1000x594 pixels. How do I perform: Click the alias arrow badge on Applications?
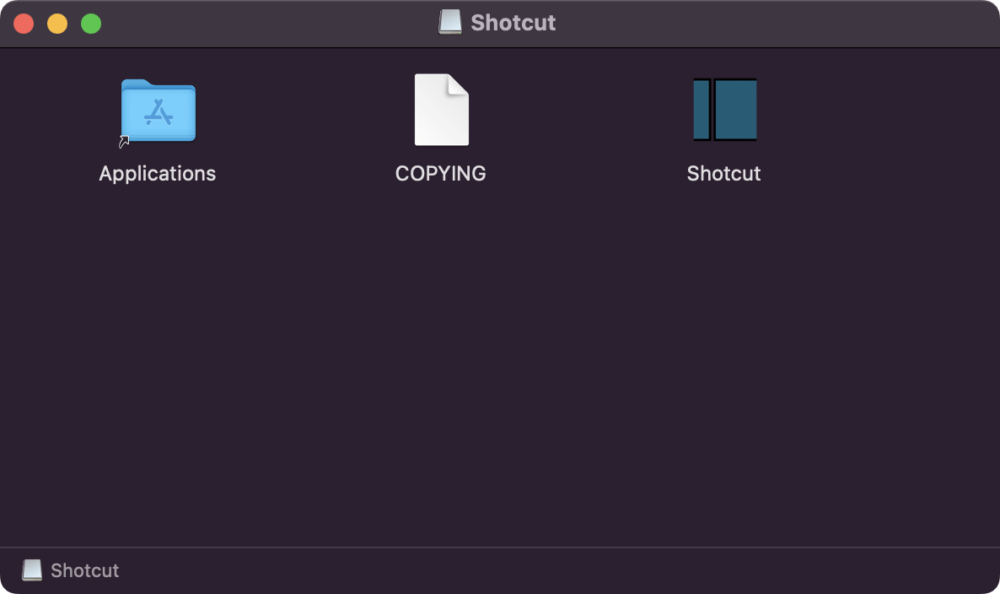124,142
